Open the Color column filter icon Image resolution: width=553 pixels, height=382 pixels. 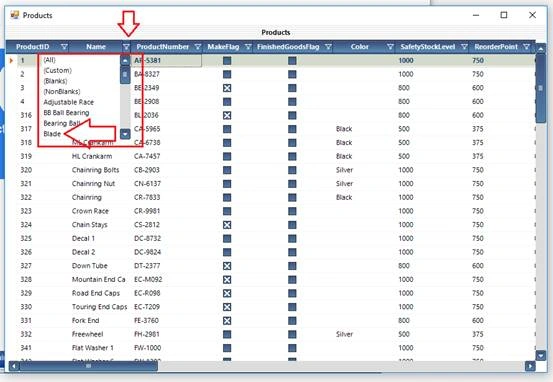click(390, 47)
